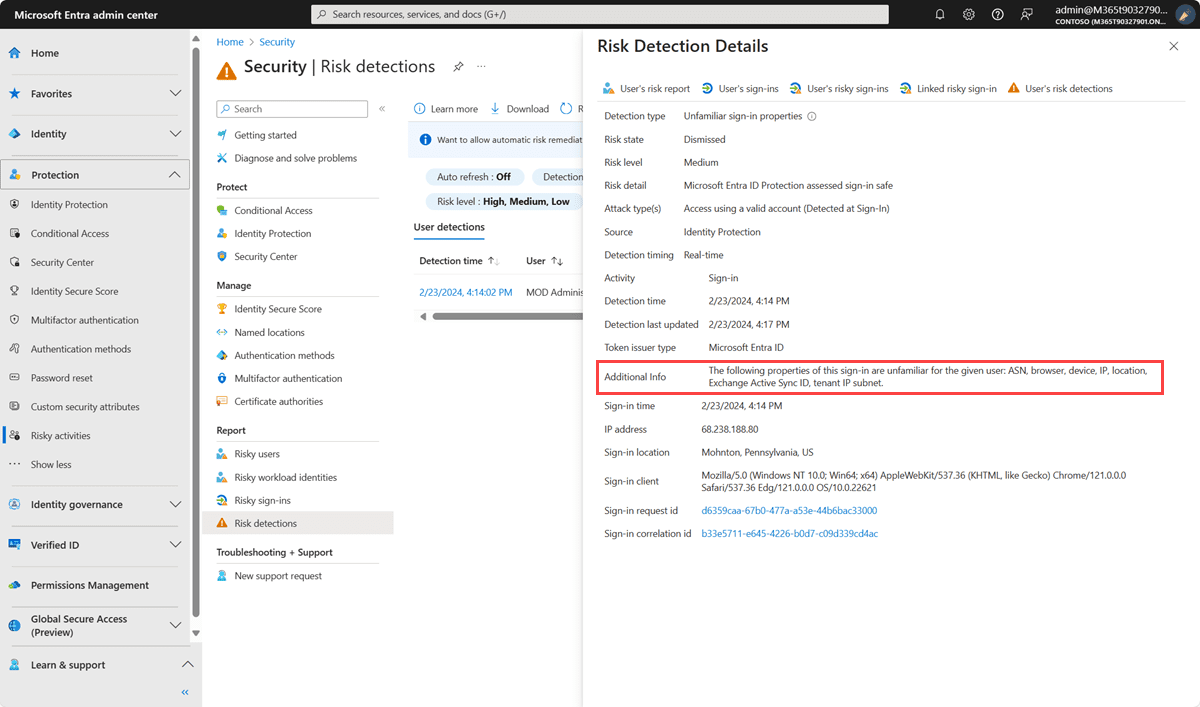This screenshot has height=707, width=1200.
Task: Open User's risky sign-ins
Action: click(839, 88)
